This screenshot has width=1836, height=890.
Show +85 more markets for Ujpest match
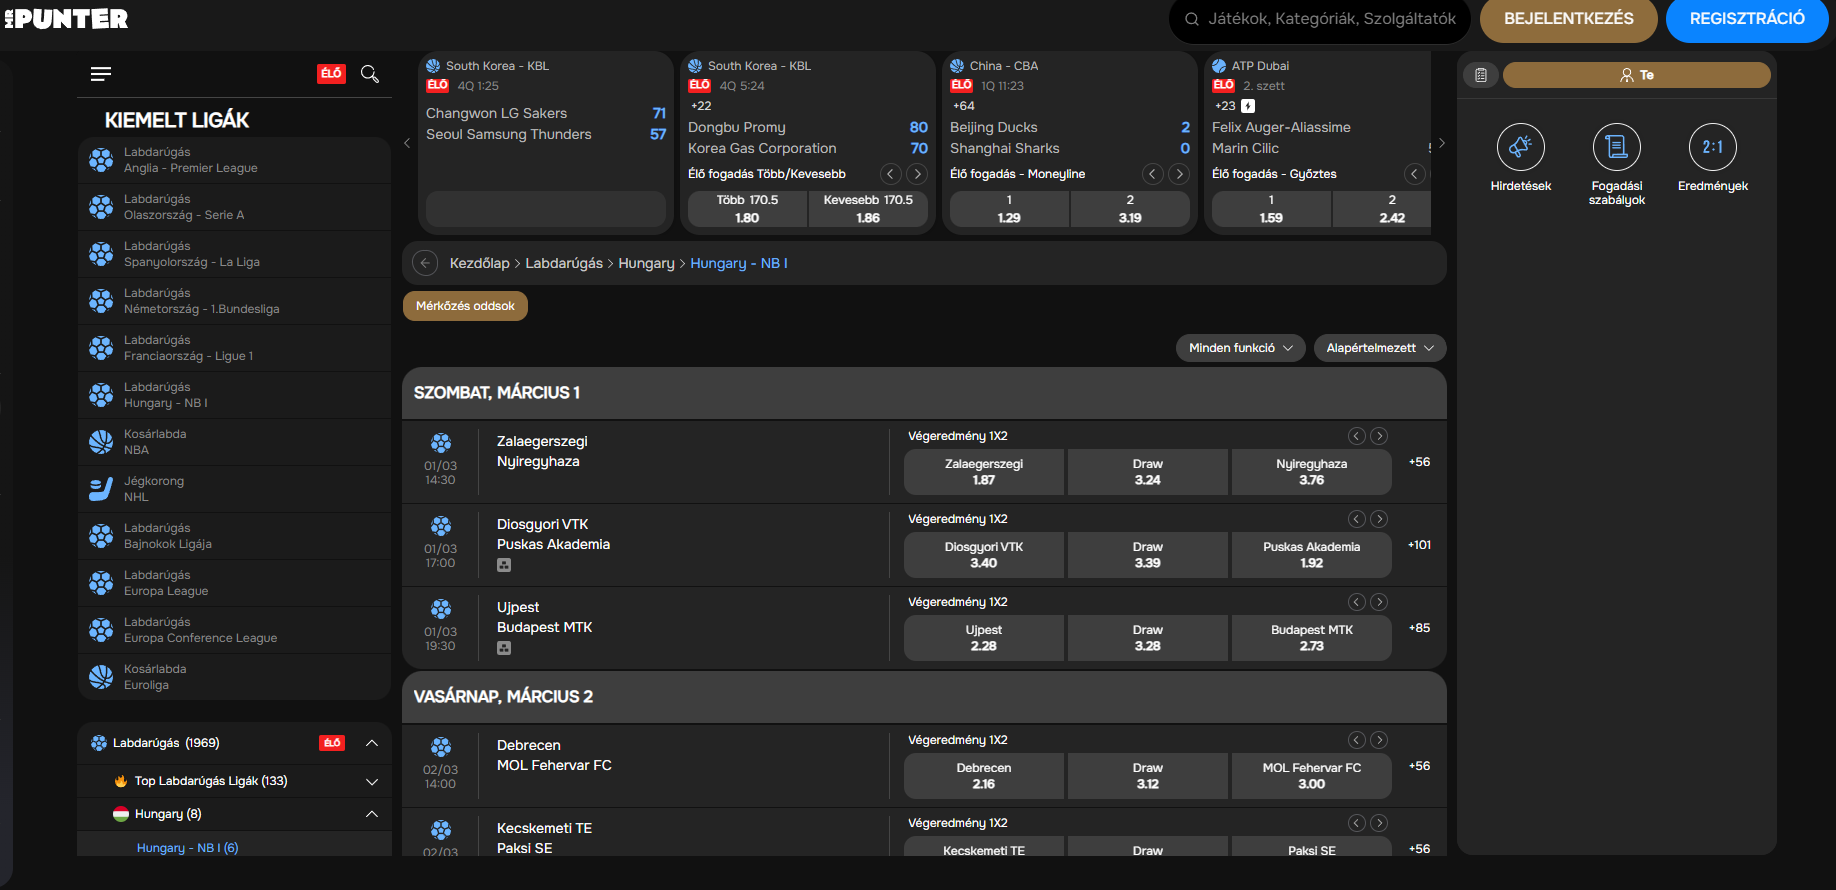click(1419, 628)
